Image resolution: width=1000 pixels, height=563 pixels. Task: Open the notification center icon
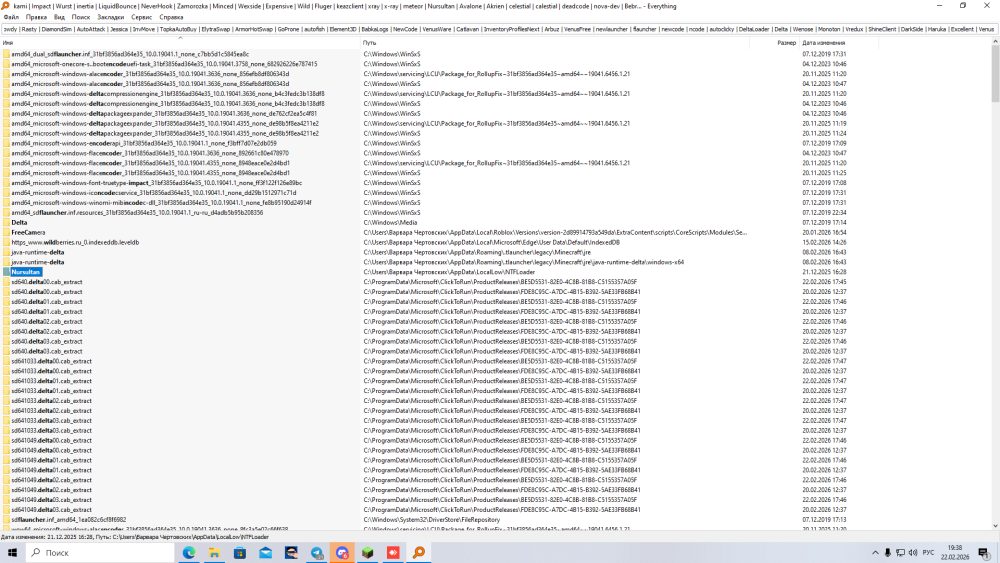point(984,553)
